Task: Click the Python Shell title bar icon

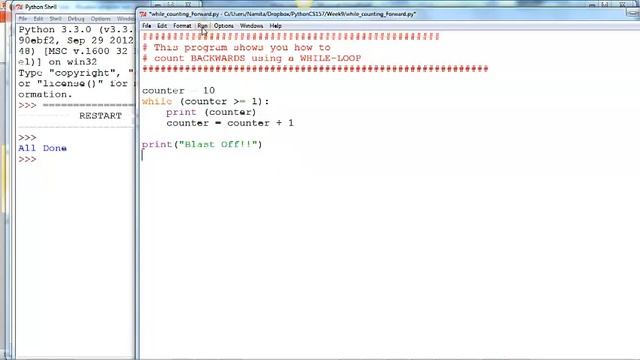Action: point(19,7)
